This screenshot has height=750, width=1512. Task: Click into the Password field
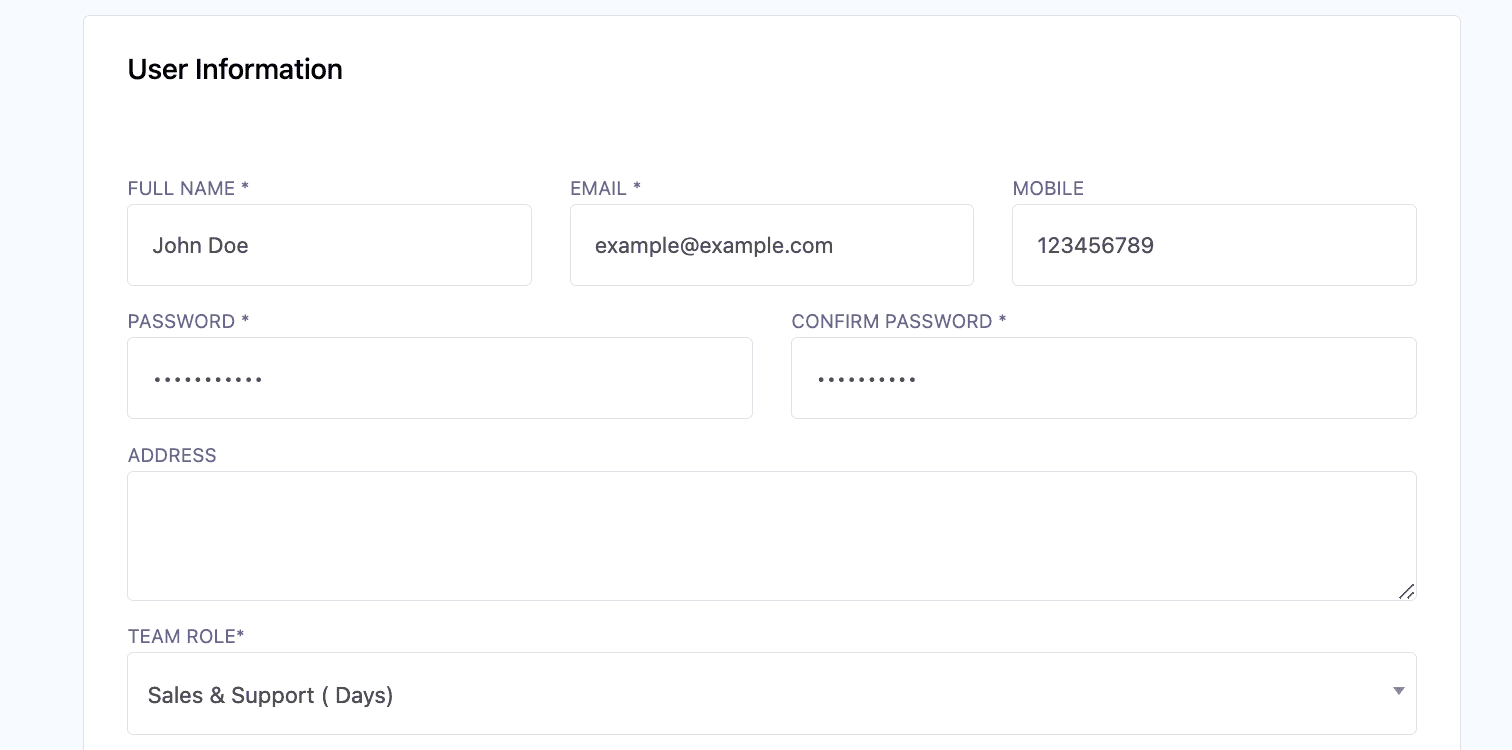click(x=439, y=378)
